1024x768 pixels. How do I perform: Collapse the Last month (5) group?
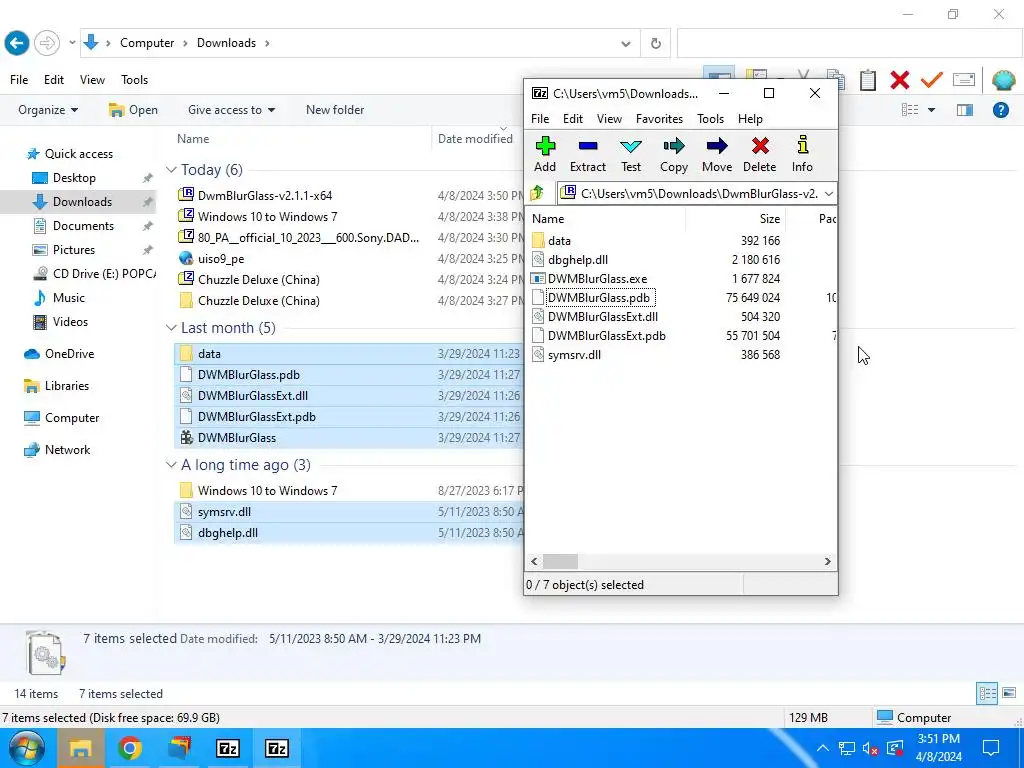pos(171,328)
